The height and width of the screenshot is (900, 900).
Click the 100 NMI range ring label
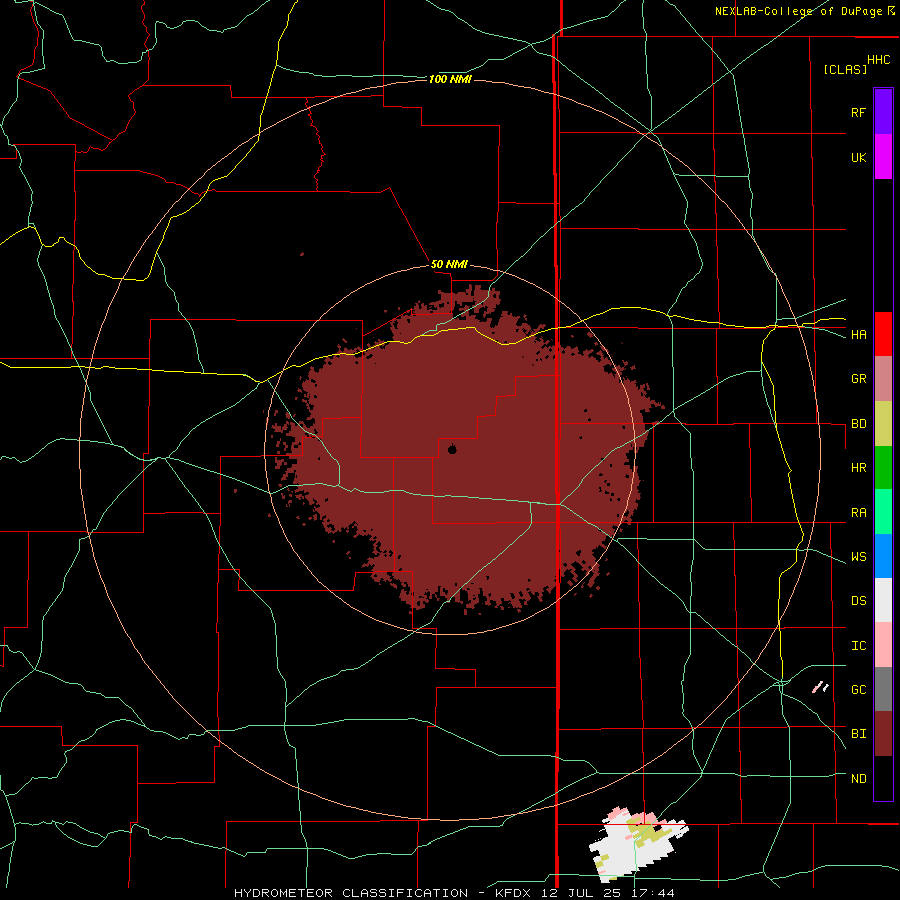pyautogui.click(x=450, y=79)
